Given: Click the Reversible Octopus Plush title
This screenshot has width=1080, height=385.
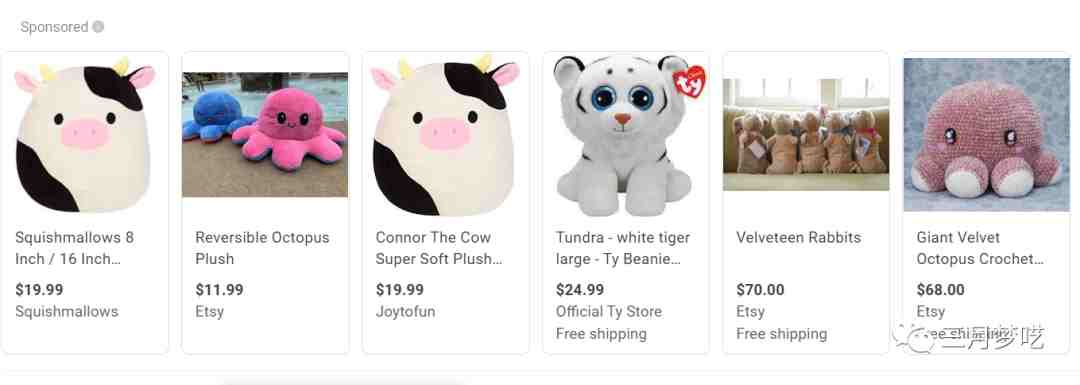Looking at the screenshot, I should pyautogui.click(x=262, y=248).
